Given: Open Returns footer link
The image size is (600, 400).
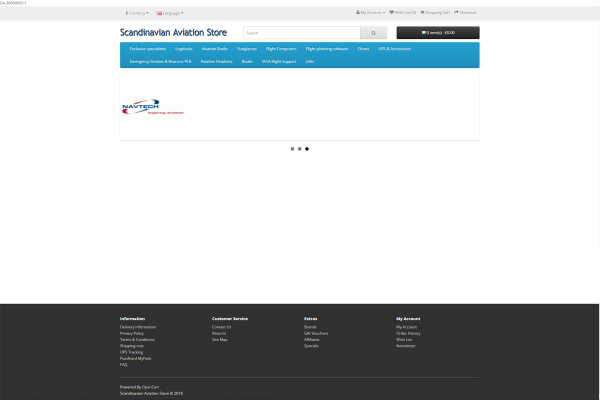Looking at the screenshot, I should click(x=219, y=333).
